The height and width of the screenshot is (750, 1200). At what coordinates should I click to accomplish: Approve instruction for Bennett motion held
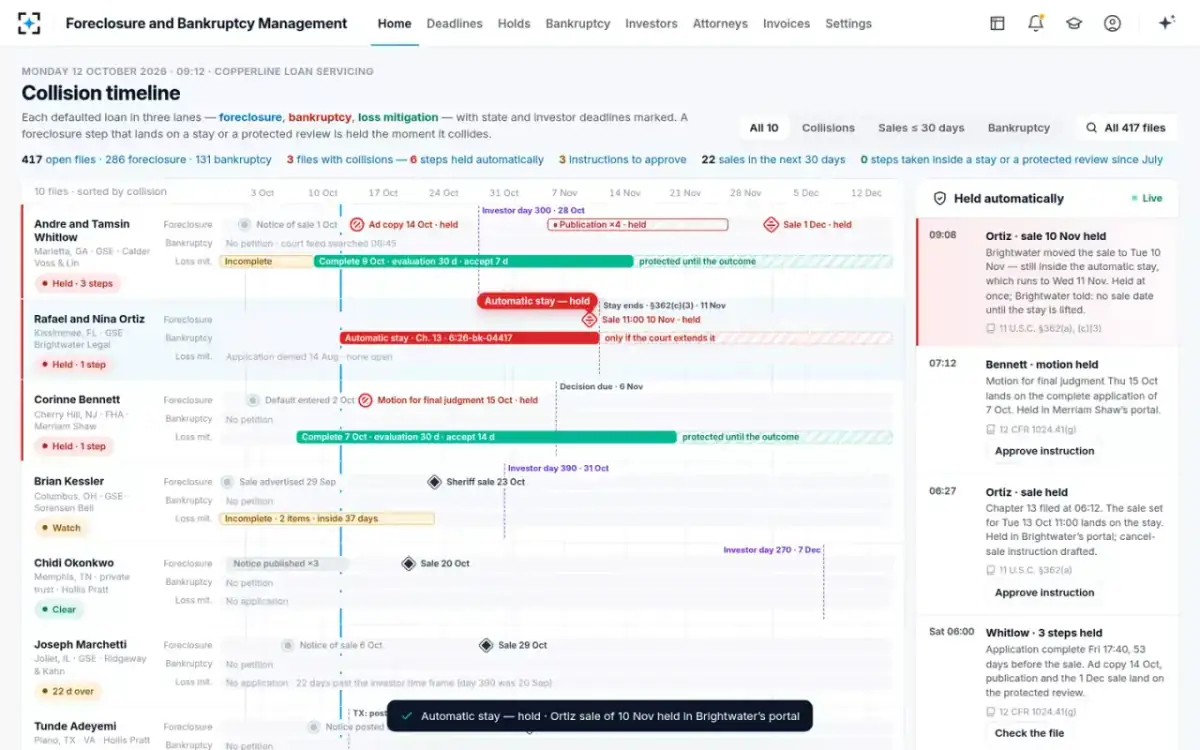coord(1044,451)
